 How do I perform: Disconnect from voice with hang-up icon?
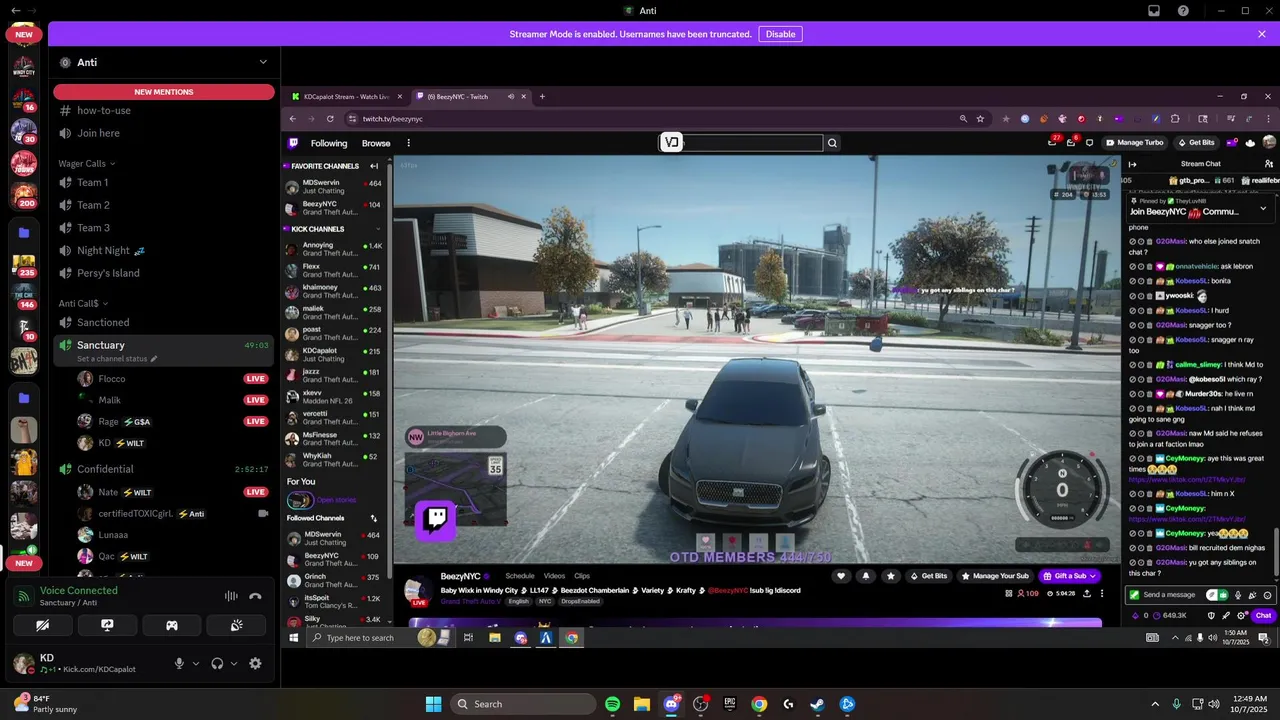[255, 596]
